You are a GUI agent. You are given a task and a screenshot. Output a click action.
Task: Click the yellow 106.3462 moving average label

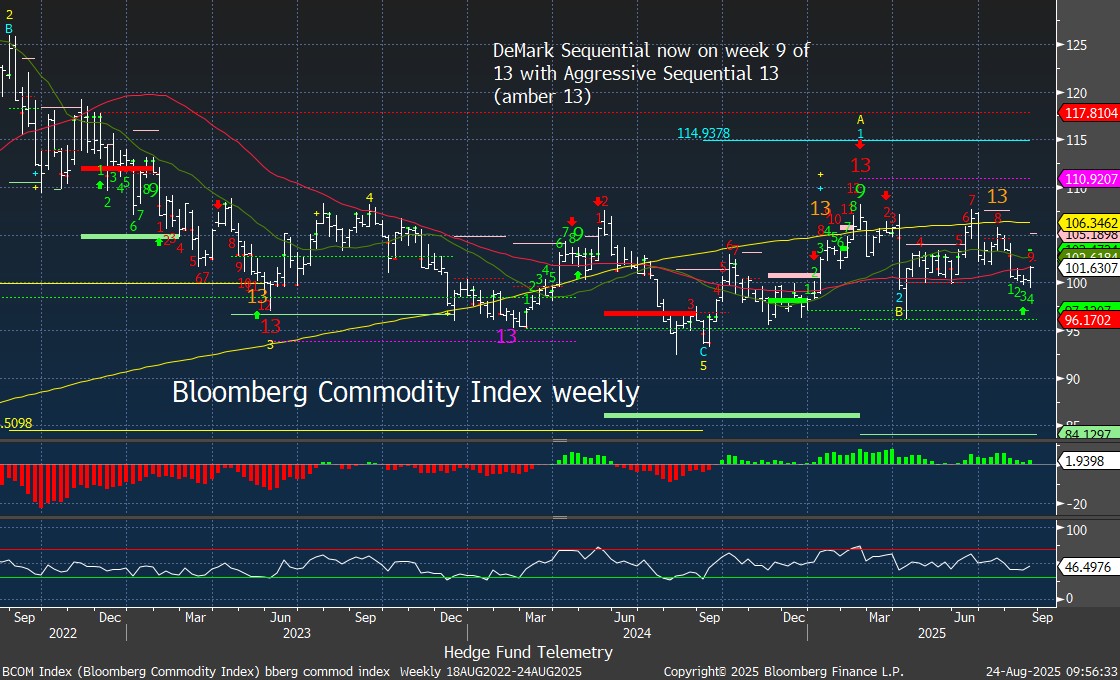[x=1088, y=221]
